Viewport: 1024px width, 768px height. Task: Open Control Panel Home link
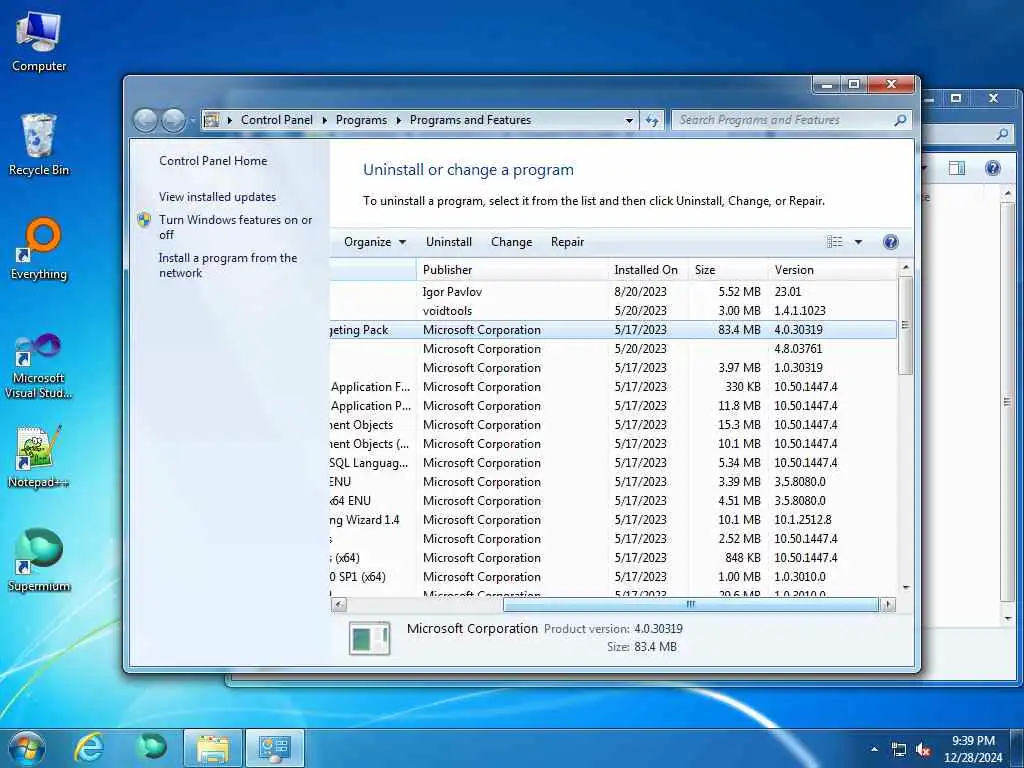pos(213,161)
